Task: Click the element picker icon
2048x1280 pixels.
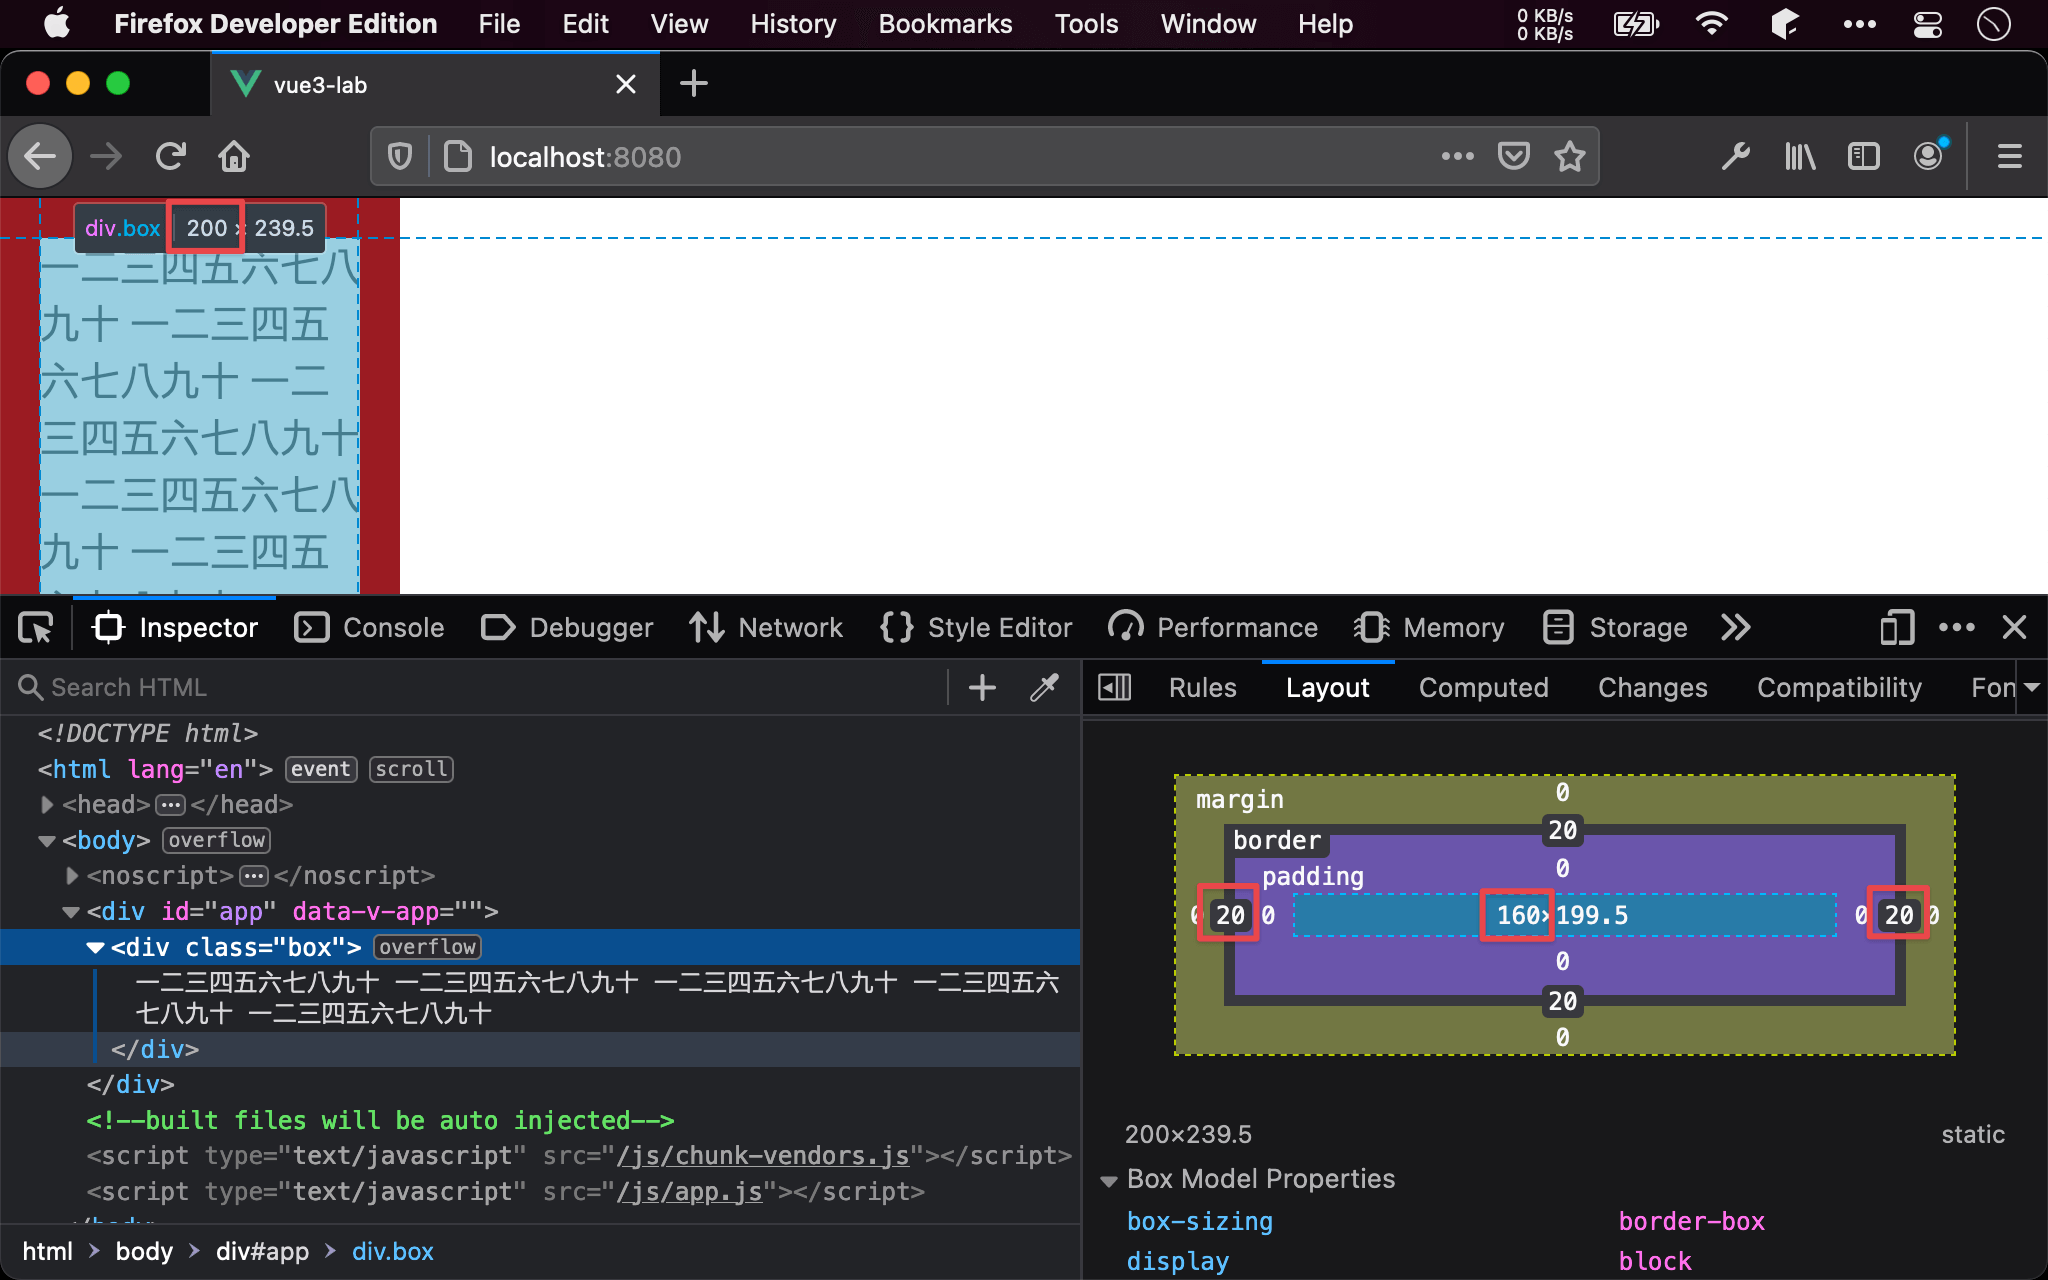Action: pyautogui.click(x=34, y=627)
